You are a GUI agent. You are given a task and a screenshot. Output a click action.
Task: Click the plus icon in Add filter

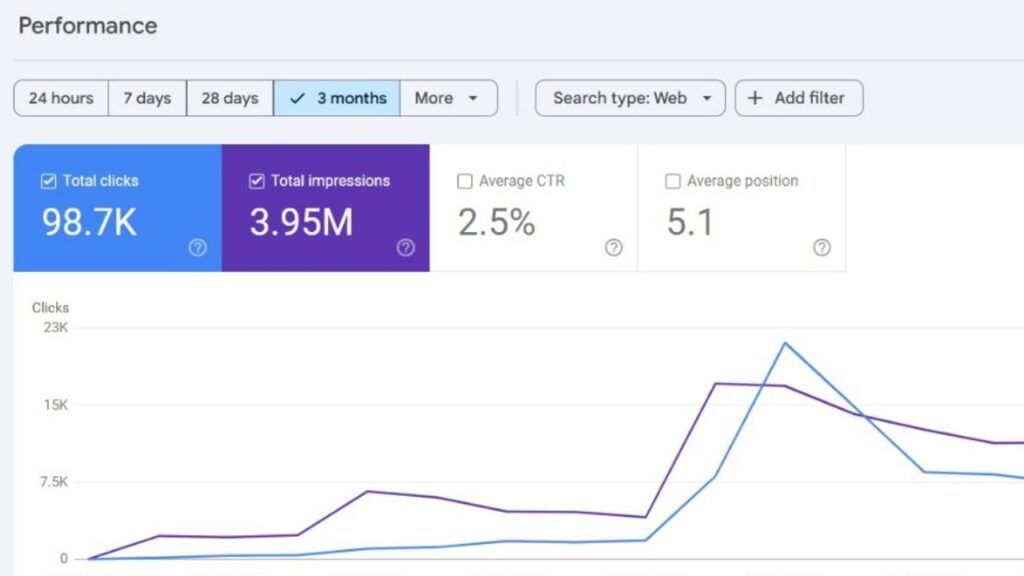pyautogui.click(x=755, y=98)
